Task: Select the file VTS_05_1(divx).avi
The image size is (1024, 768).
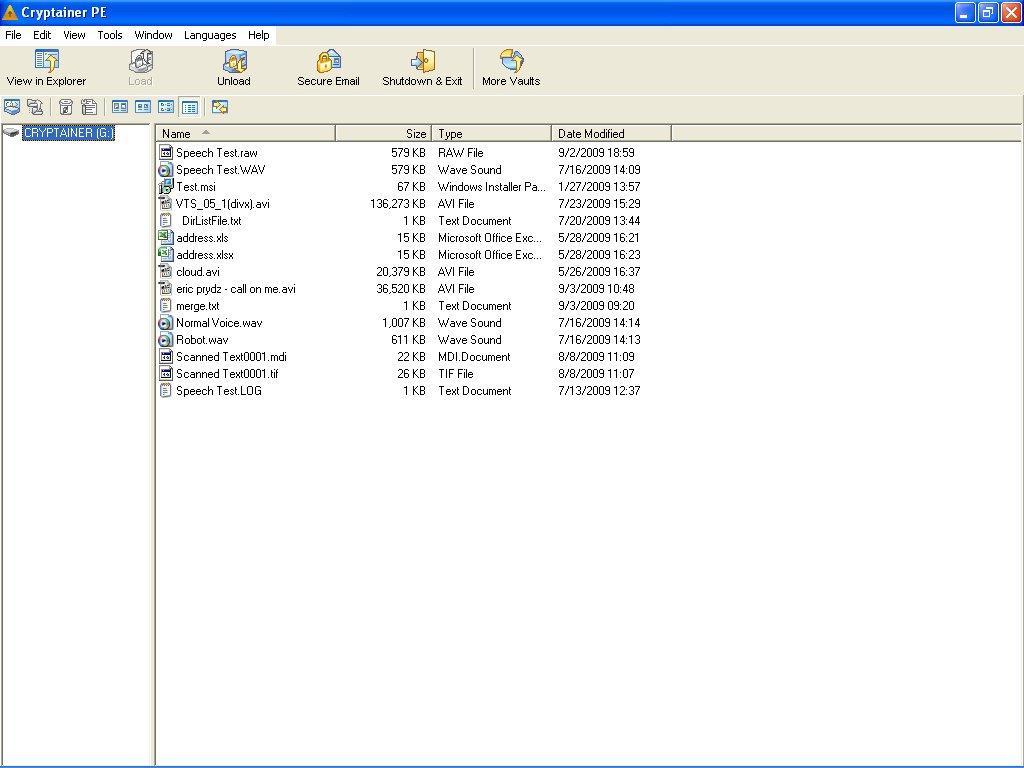Action: click(x=223, y=204)
